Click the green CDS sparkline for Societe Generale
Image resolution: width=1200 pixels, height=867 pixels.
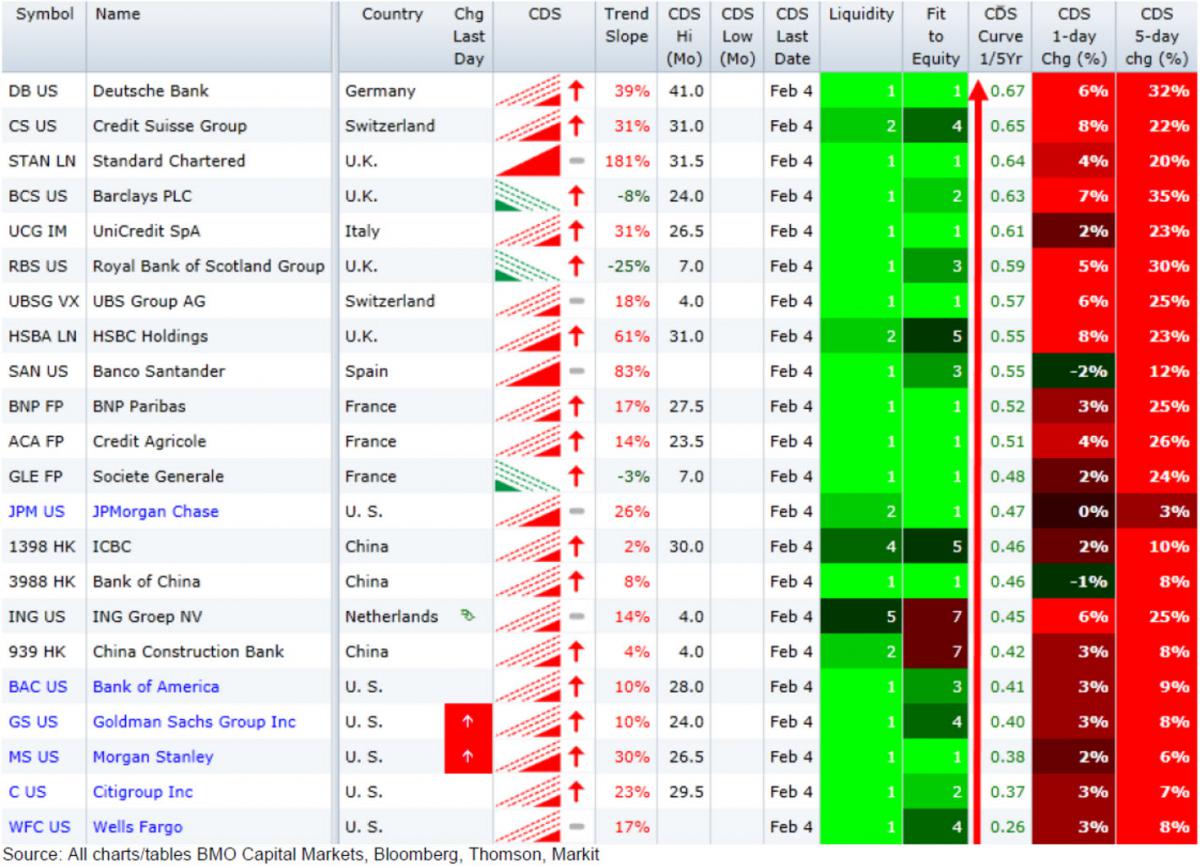click(526, 476)
